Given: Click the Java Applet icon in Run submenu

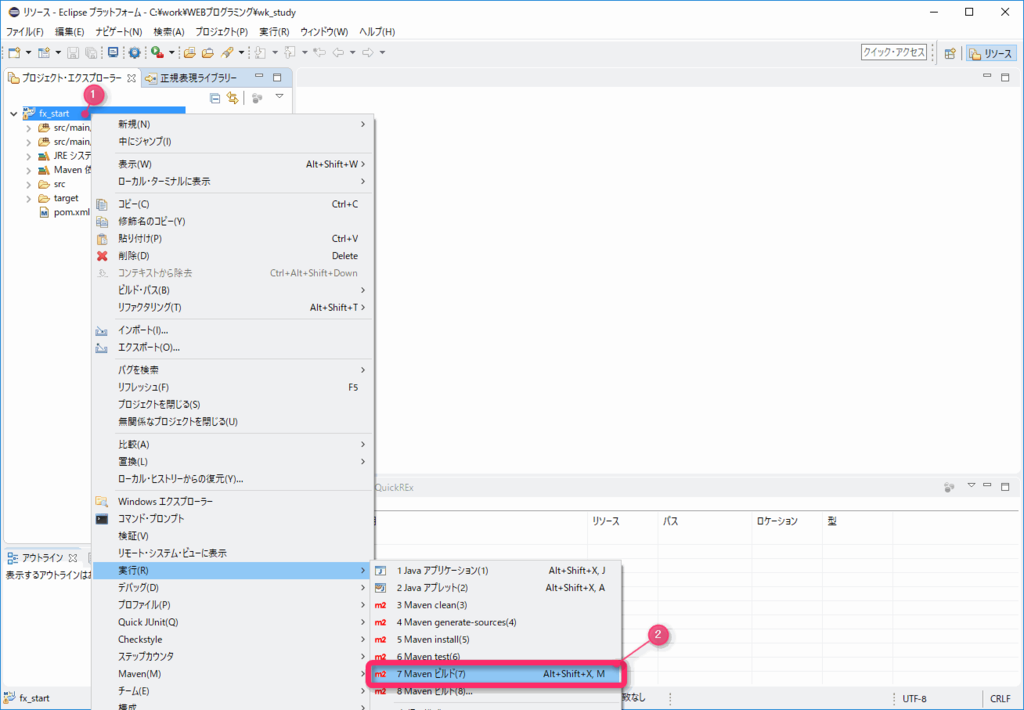Looking at the screenshot, I should pos(381,588).
